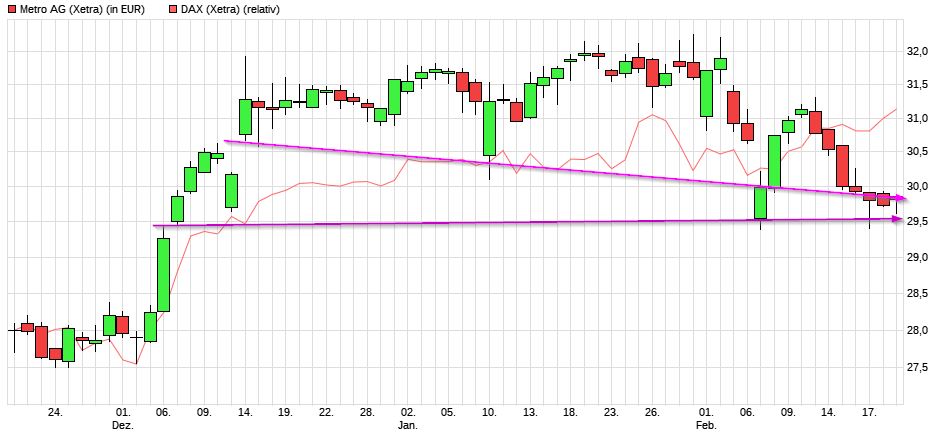Image resolution: width=943 pixels, height=435 pixels.
Task: Click the 'Jan.' month label
Action: pos(408,425)
